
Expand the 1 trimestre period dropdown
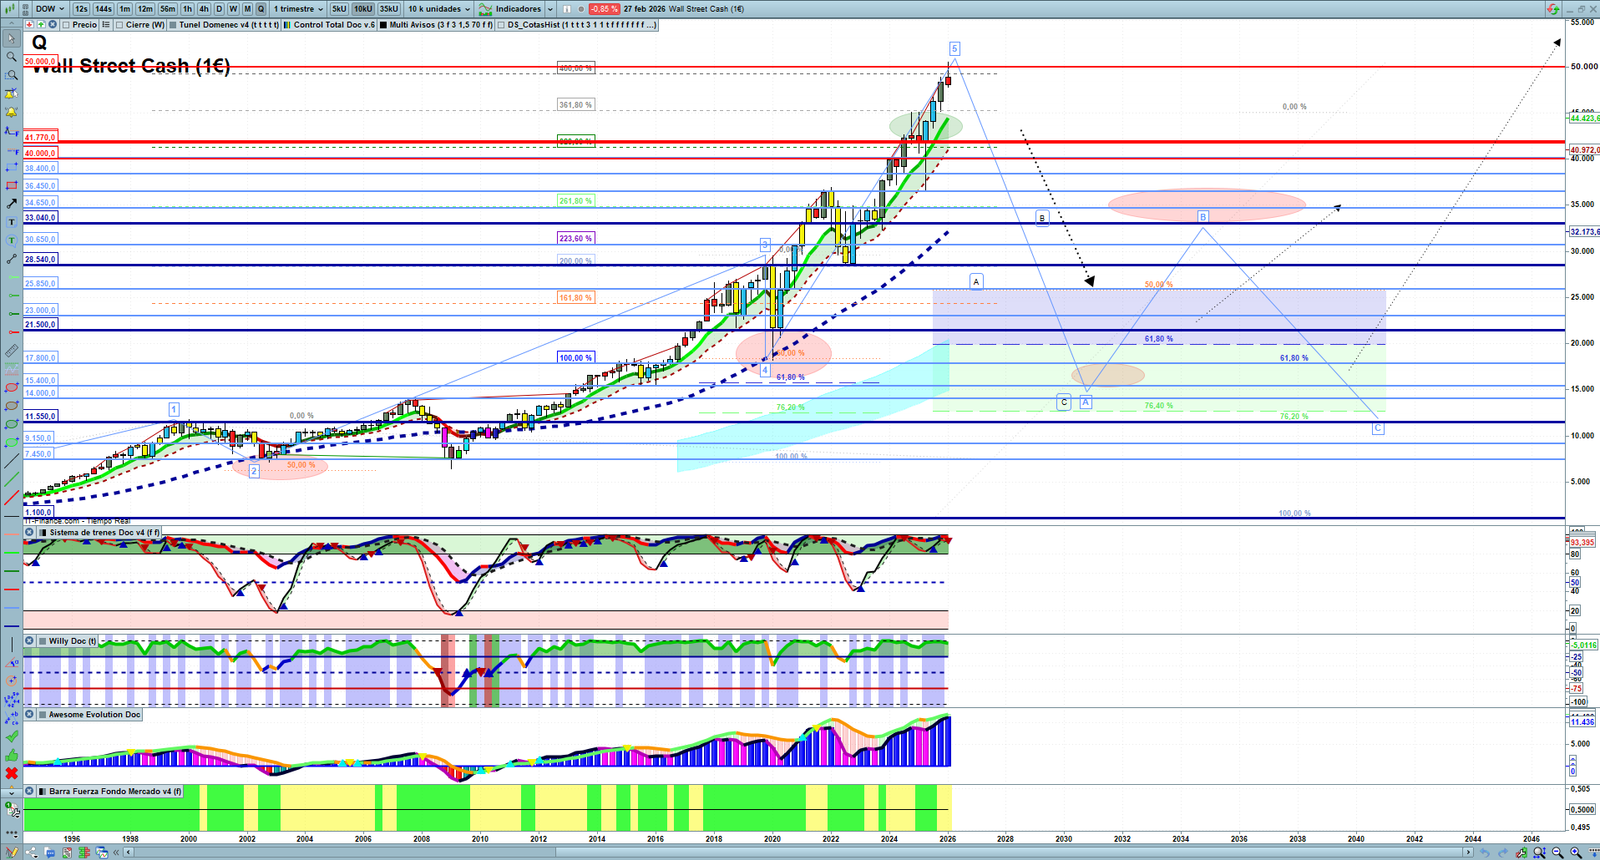pos(298,9)
